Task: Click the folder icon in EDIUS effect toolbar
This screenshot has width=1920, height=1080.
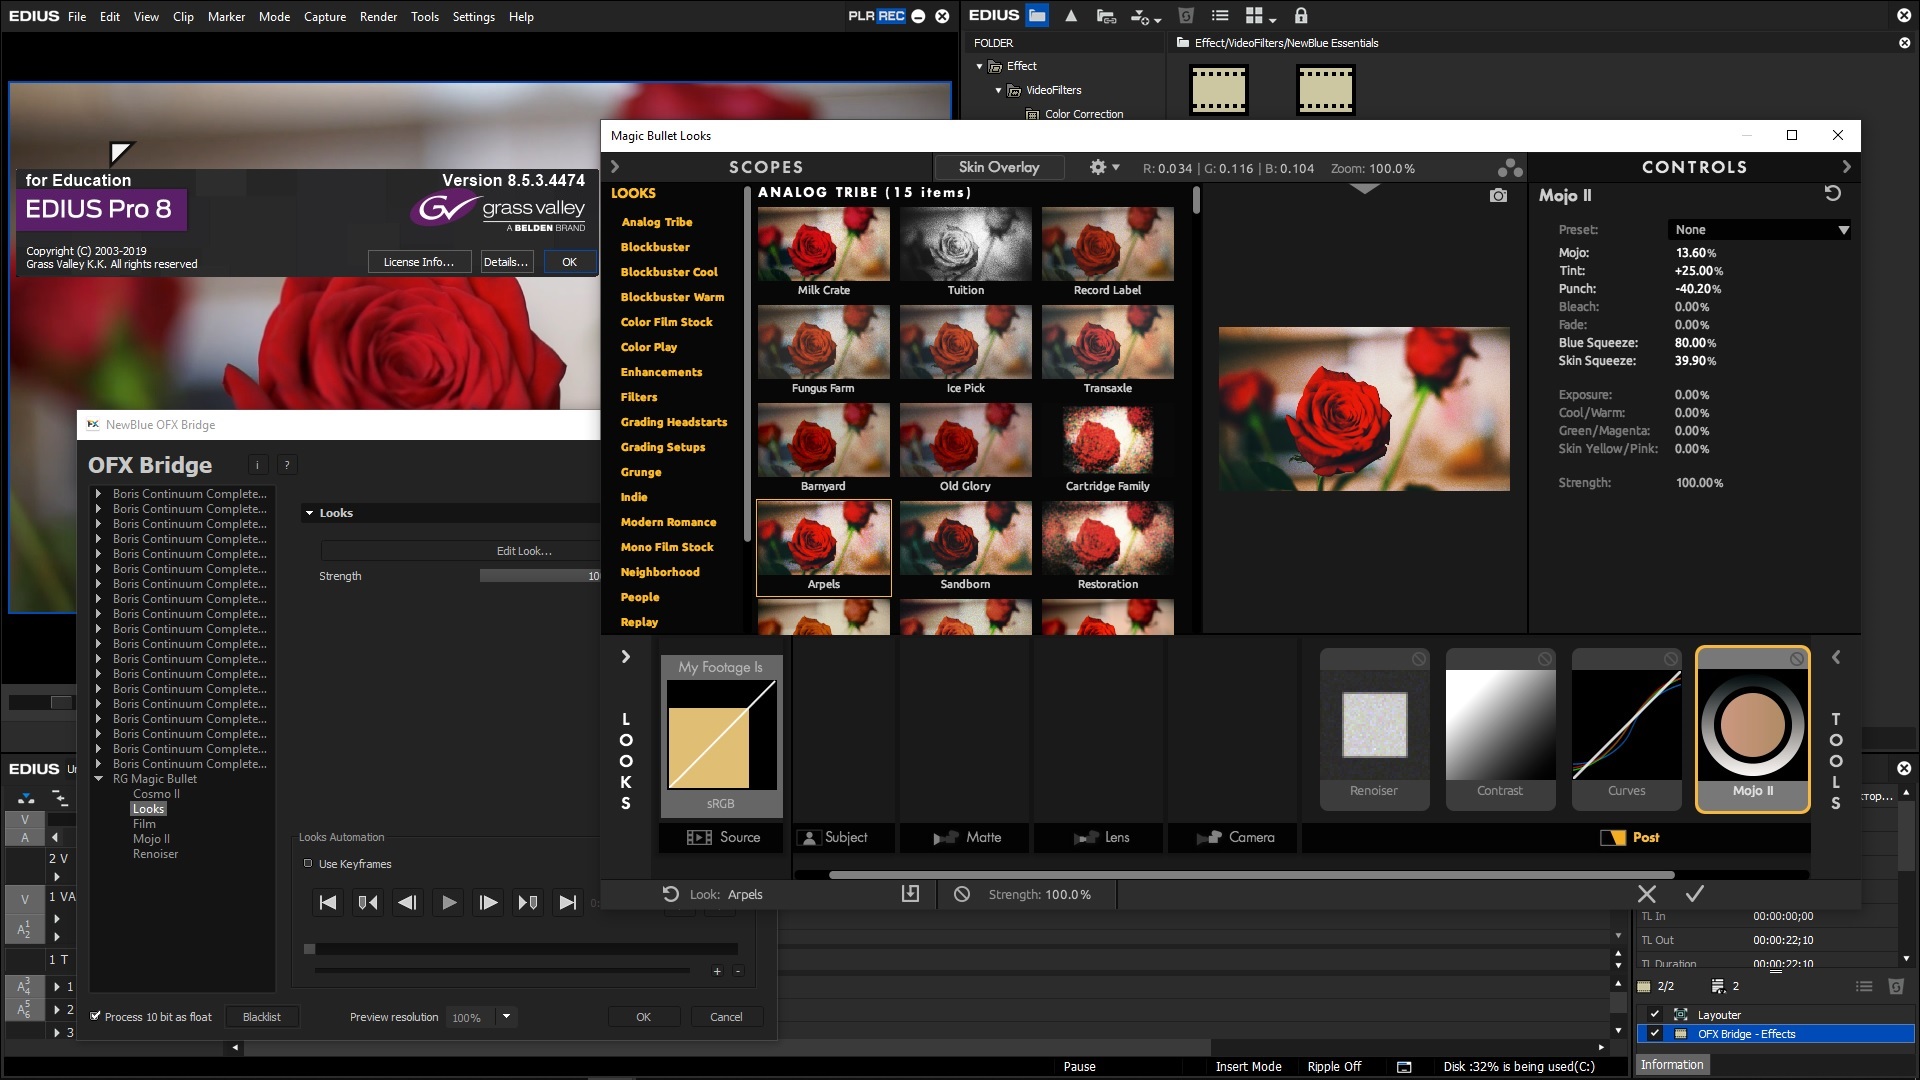Action: click(1037, 16)
